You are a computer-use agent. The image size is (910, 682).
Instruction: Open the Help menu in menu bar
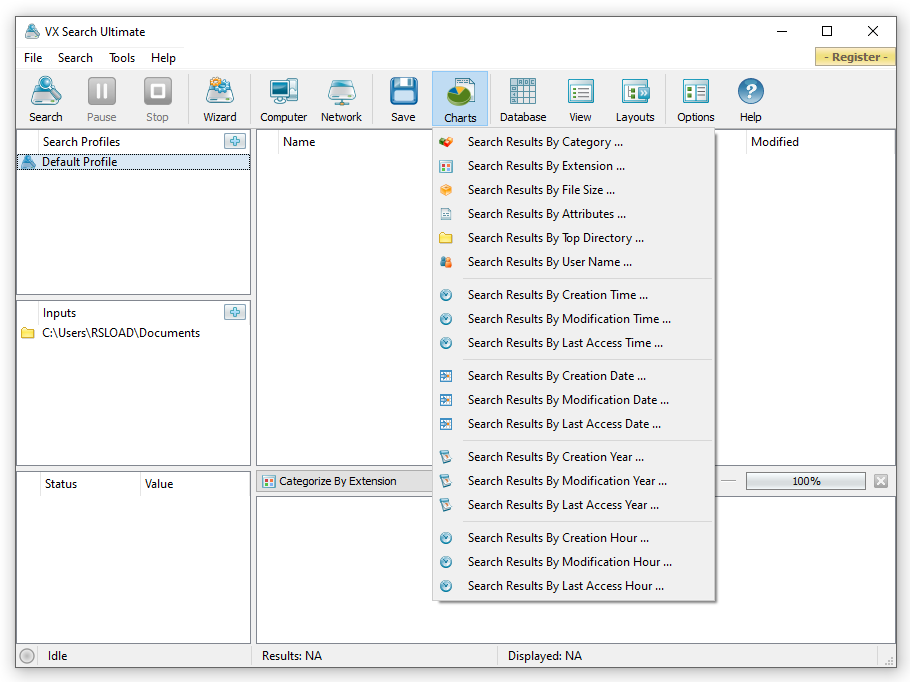pos(163,58)
